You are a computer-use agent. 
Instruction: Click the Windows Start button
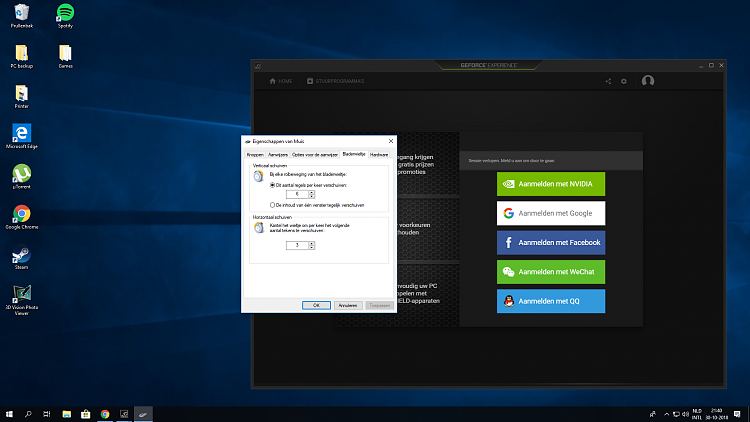pos(9,414)
